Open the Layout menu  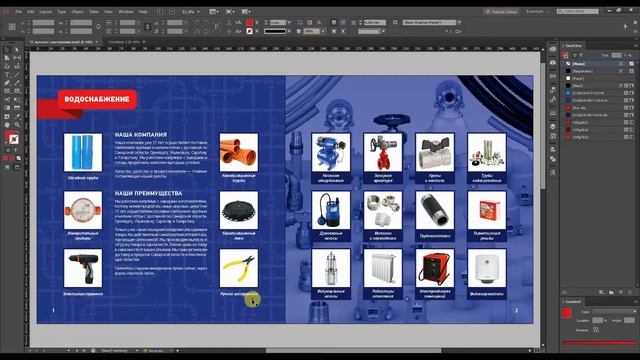45,12
